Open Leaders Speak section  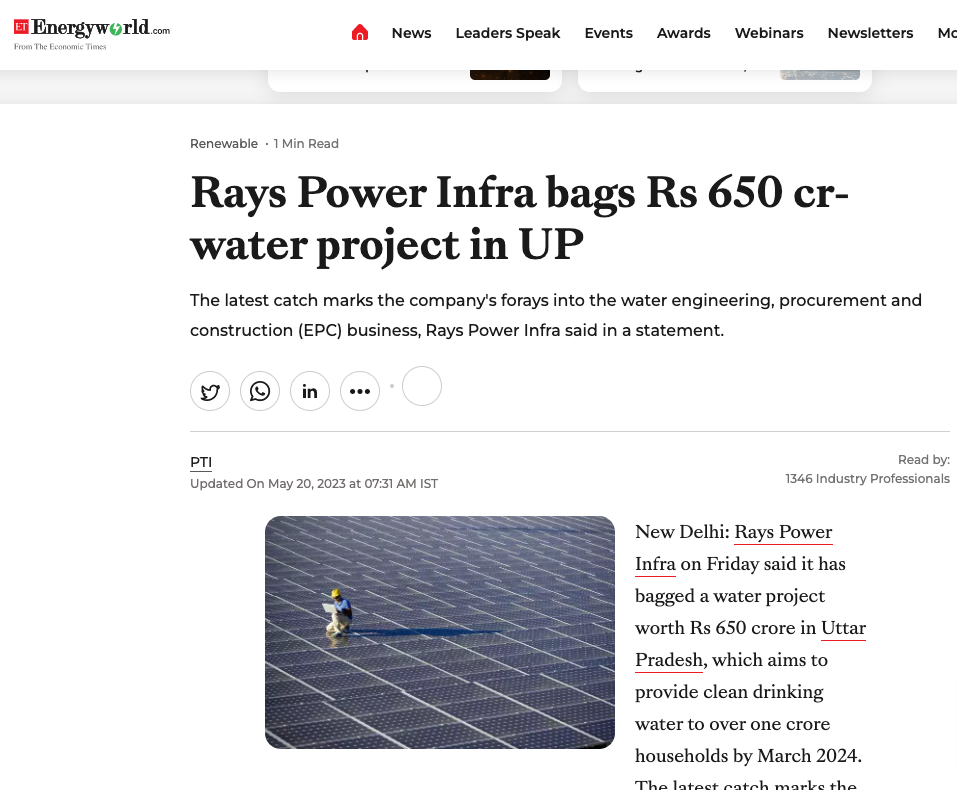pyautogui.click(x=507, y=33)
